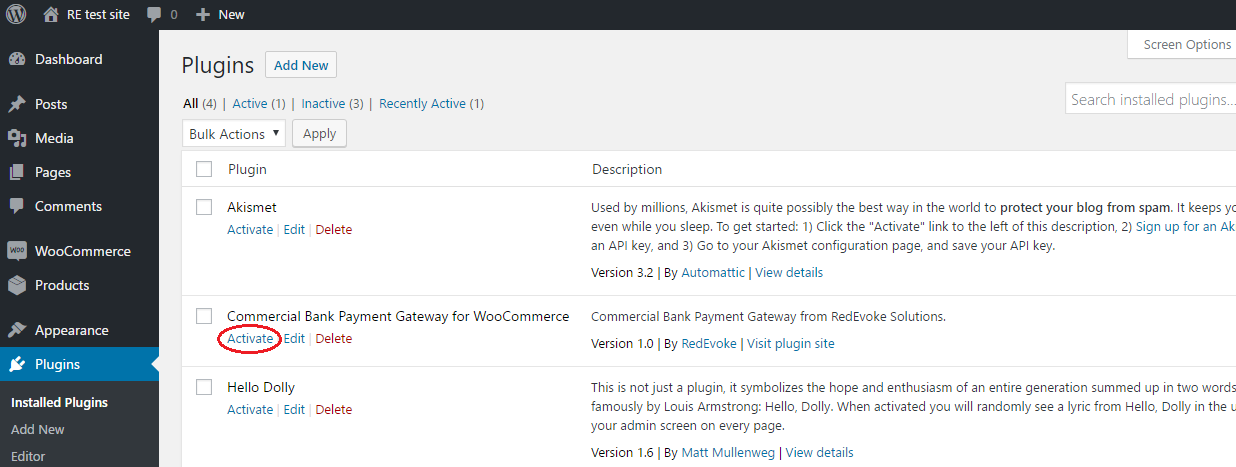1236x467 pixels.
Task: Open the plugin Editor submenu item
Action: tap(28, 456)
